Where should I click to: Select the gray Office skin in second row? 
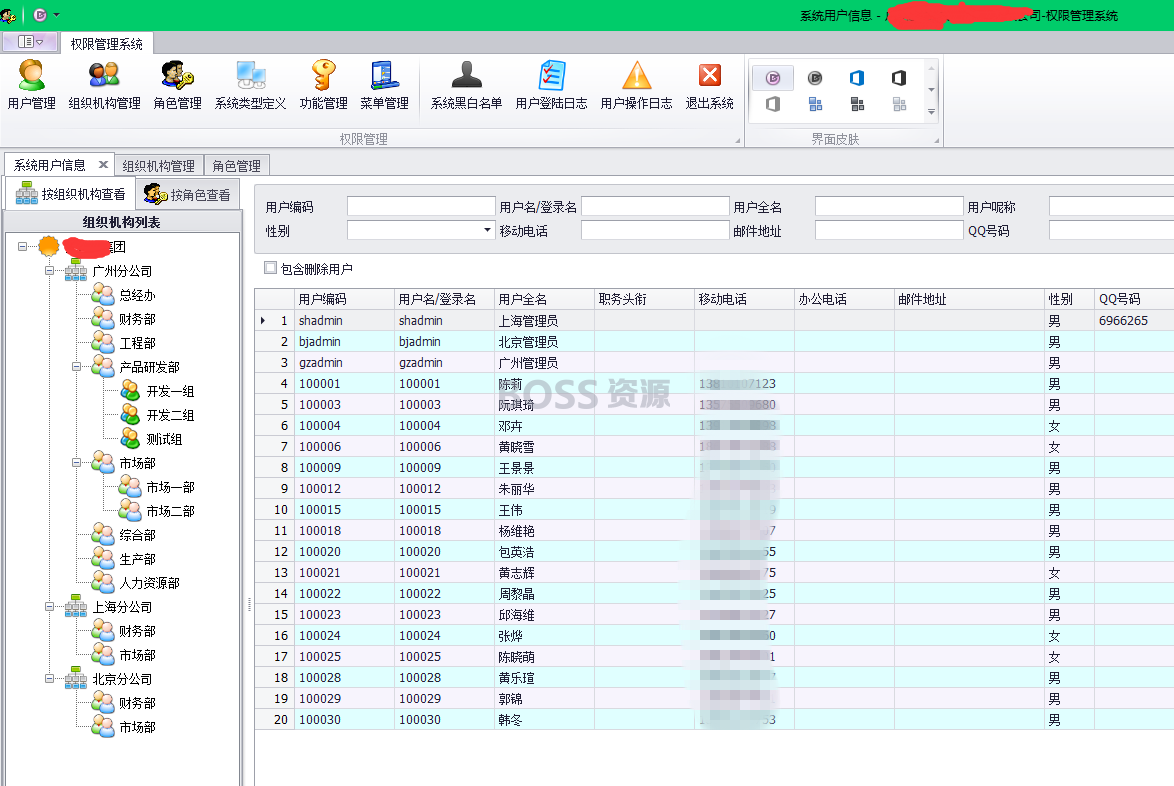pyautogui.click(x=773, y=104)
